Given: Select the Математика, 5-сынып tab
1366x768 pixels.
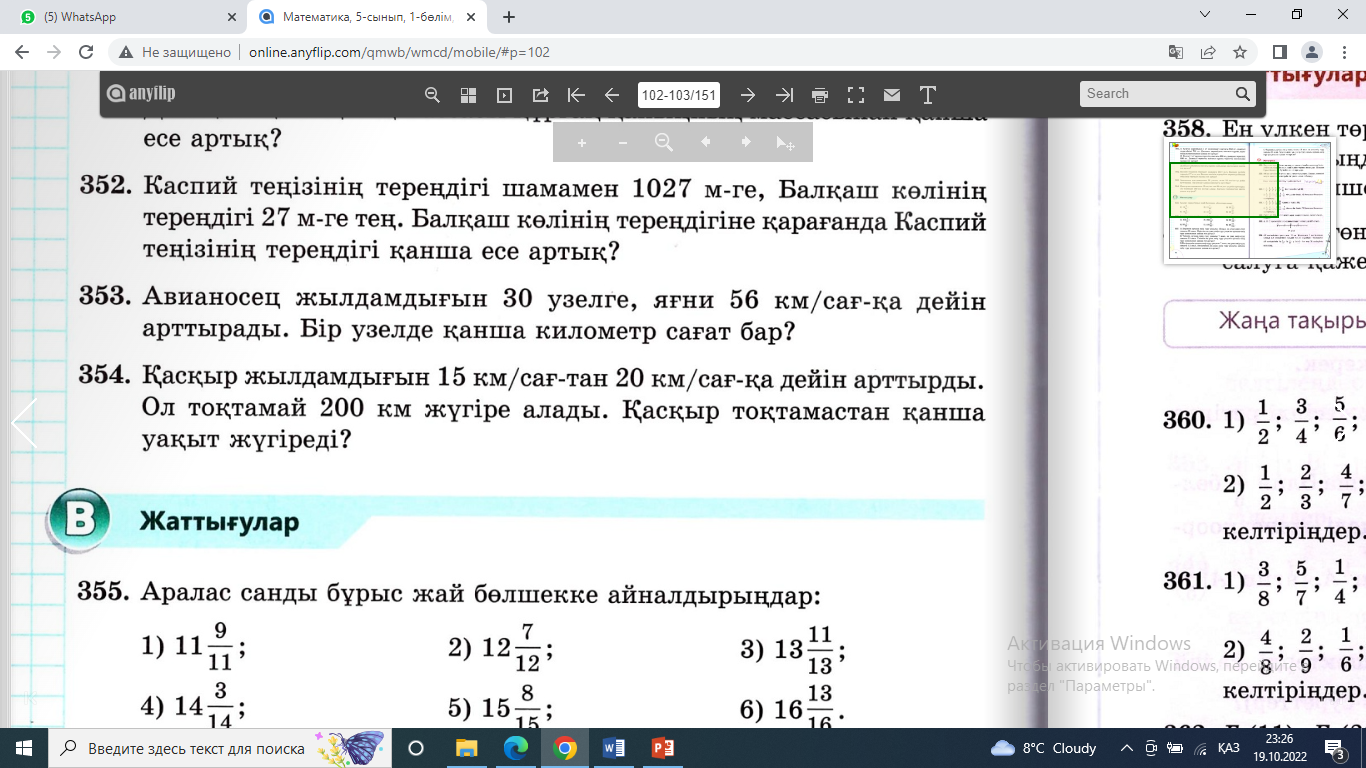Looking at the screenshot, I should tap(367, 17).
